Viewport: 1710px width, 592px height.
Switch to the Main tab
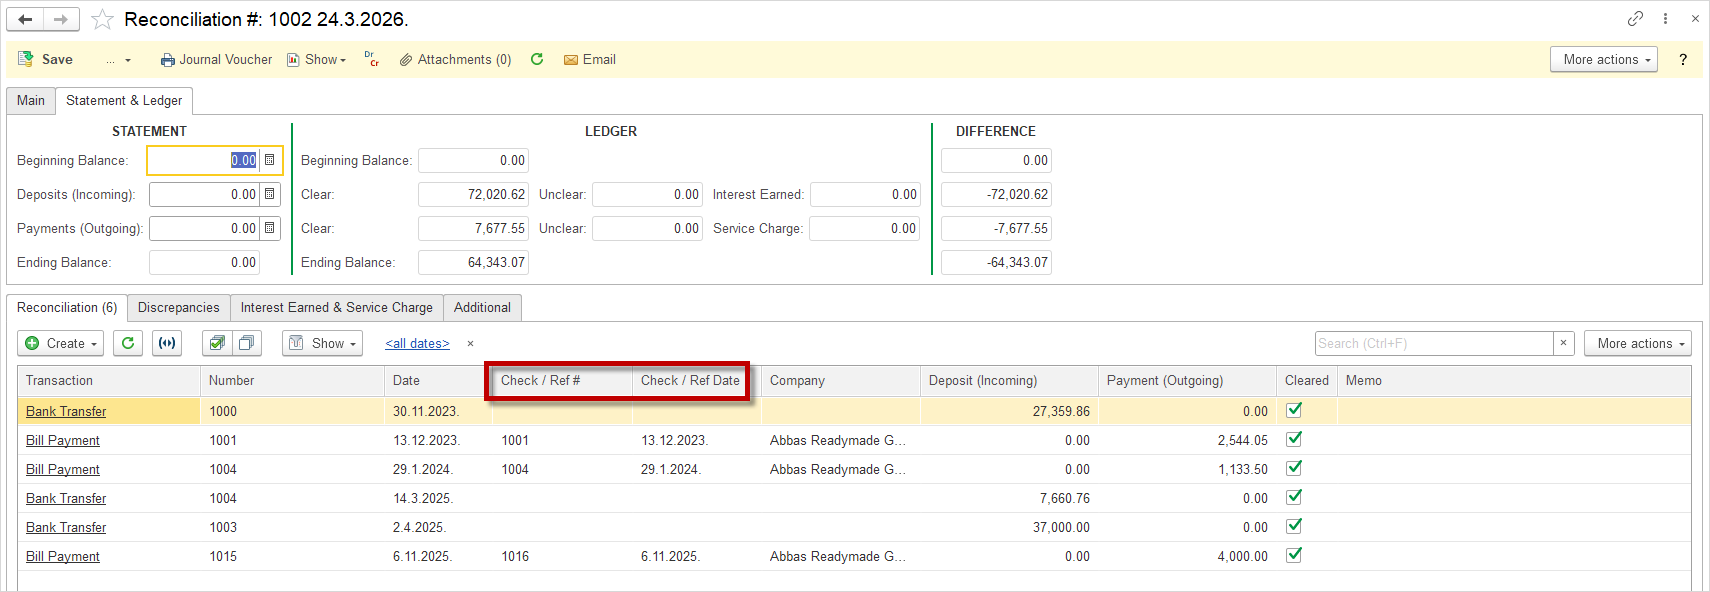pos(31,100)
